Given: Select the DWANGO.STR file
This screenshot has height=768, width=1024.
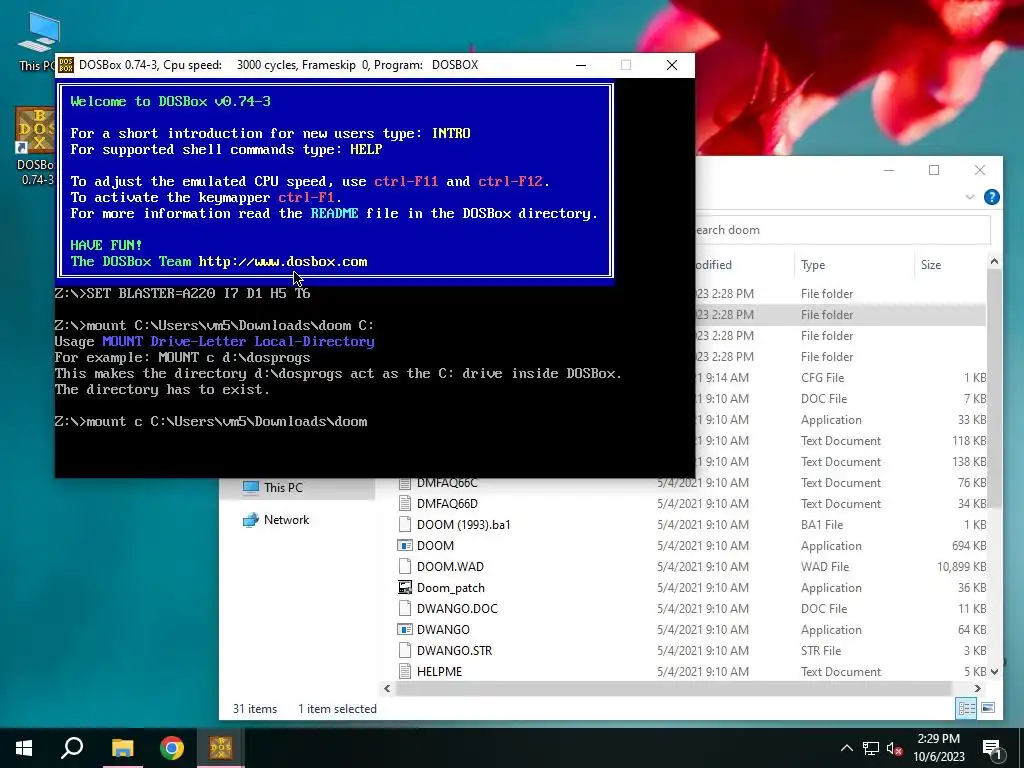Looking at the screenshot, I should click(x=455, y=650).
